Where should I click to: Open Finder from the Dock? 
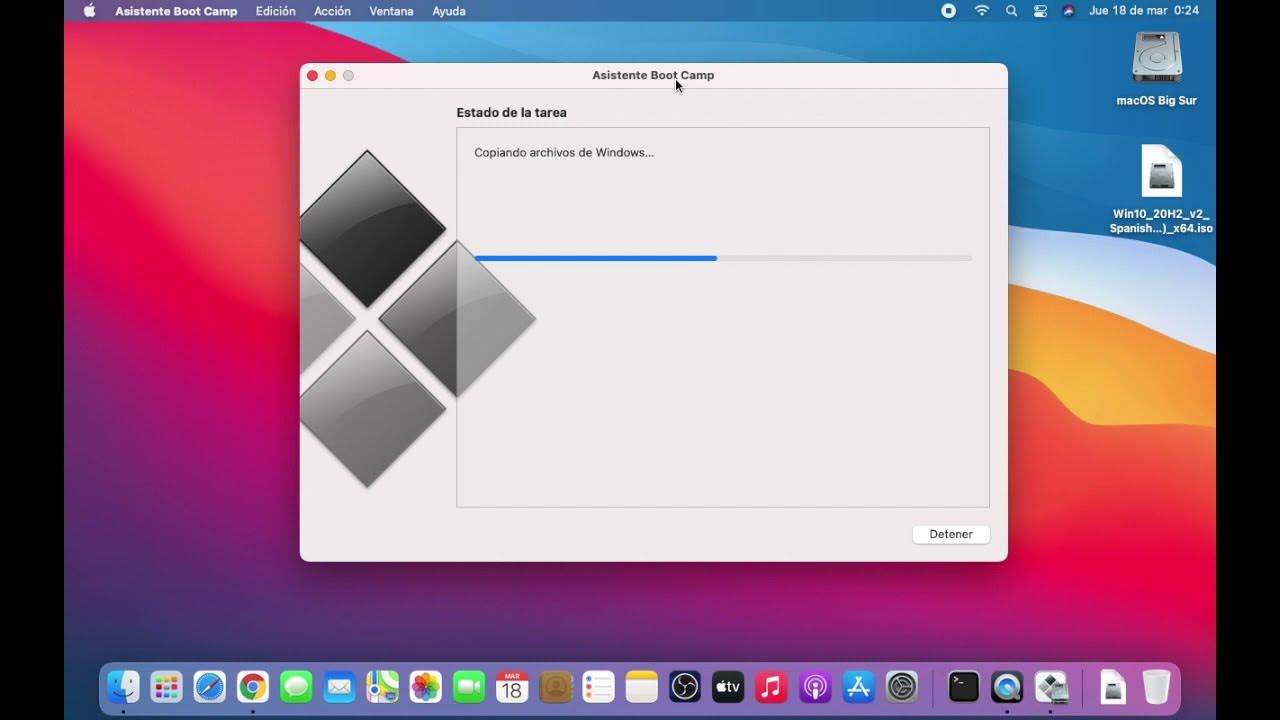click(x=123, y=687)
